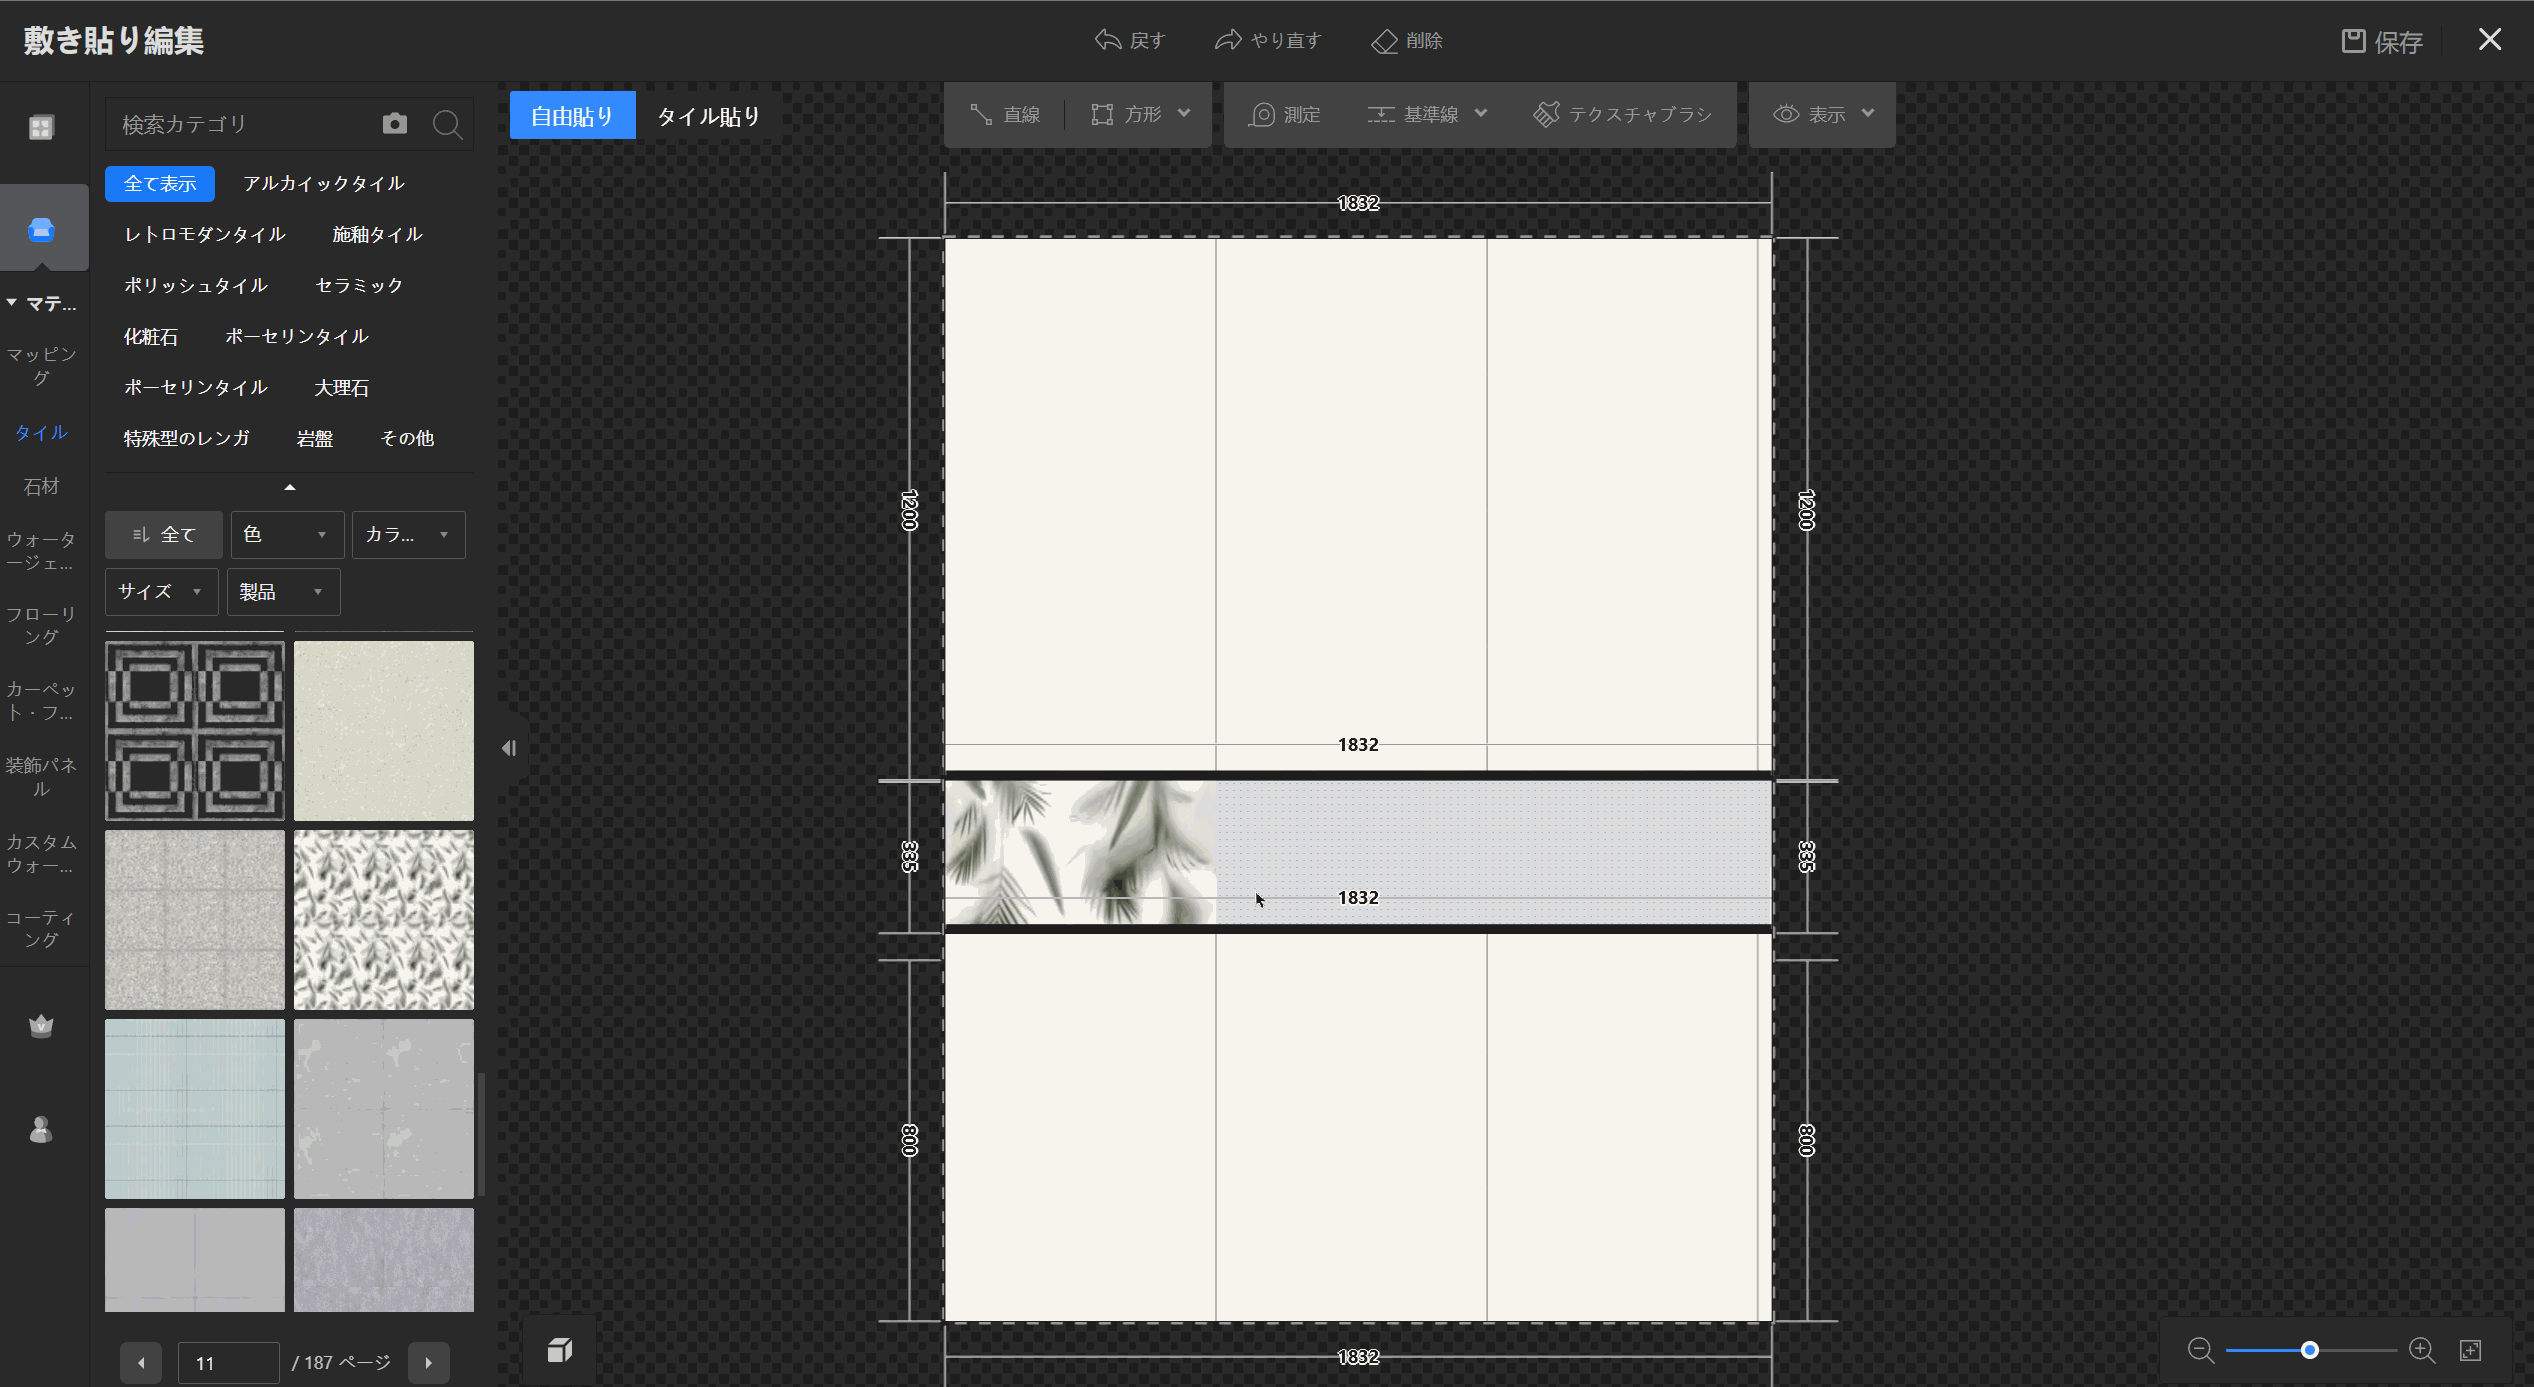Expand the display (表示) dropdown arrow
2534x1387 pixels.
tap(1868, 113)
